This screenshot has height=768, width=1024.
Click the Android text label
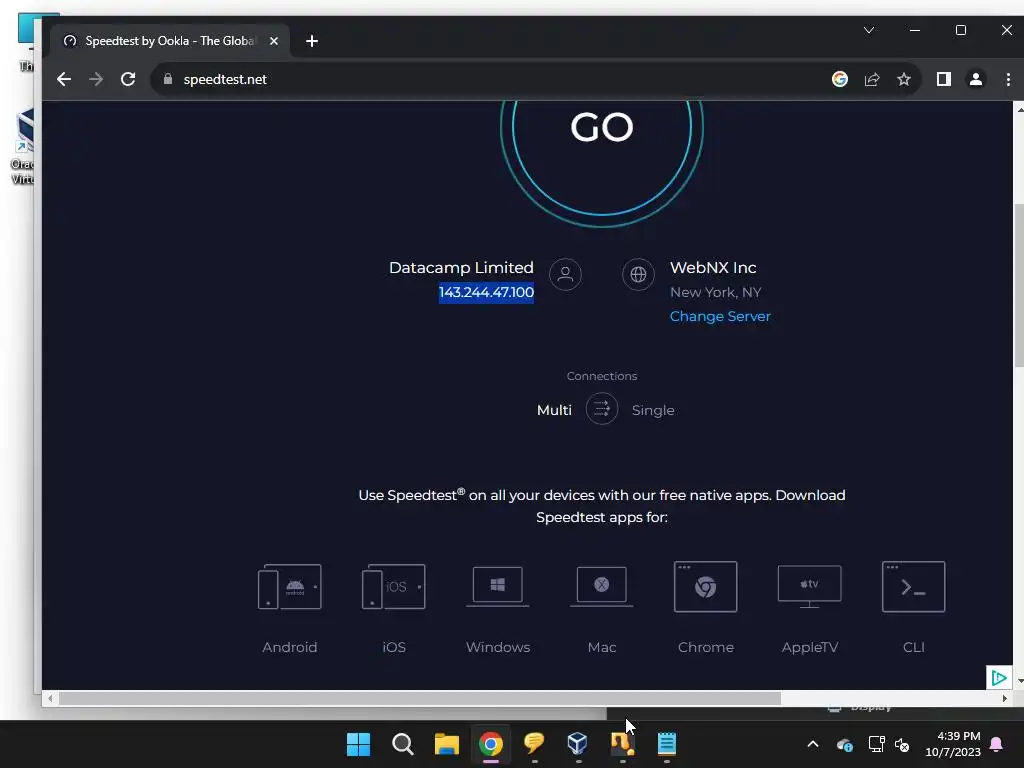point(290,647)
